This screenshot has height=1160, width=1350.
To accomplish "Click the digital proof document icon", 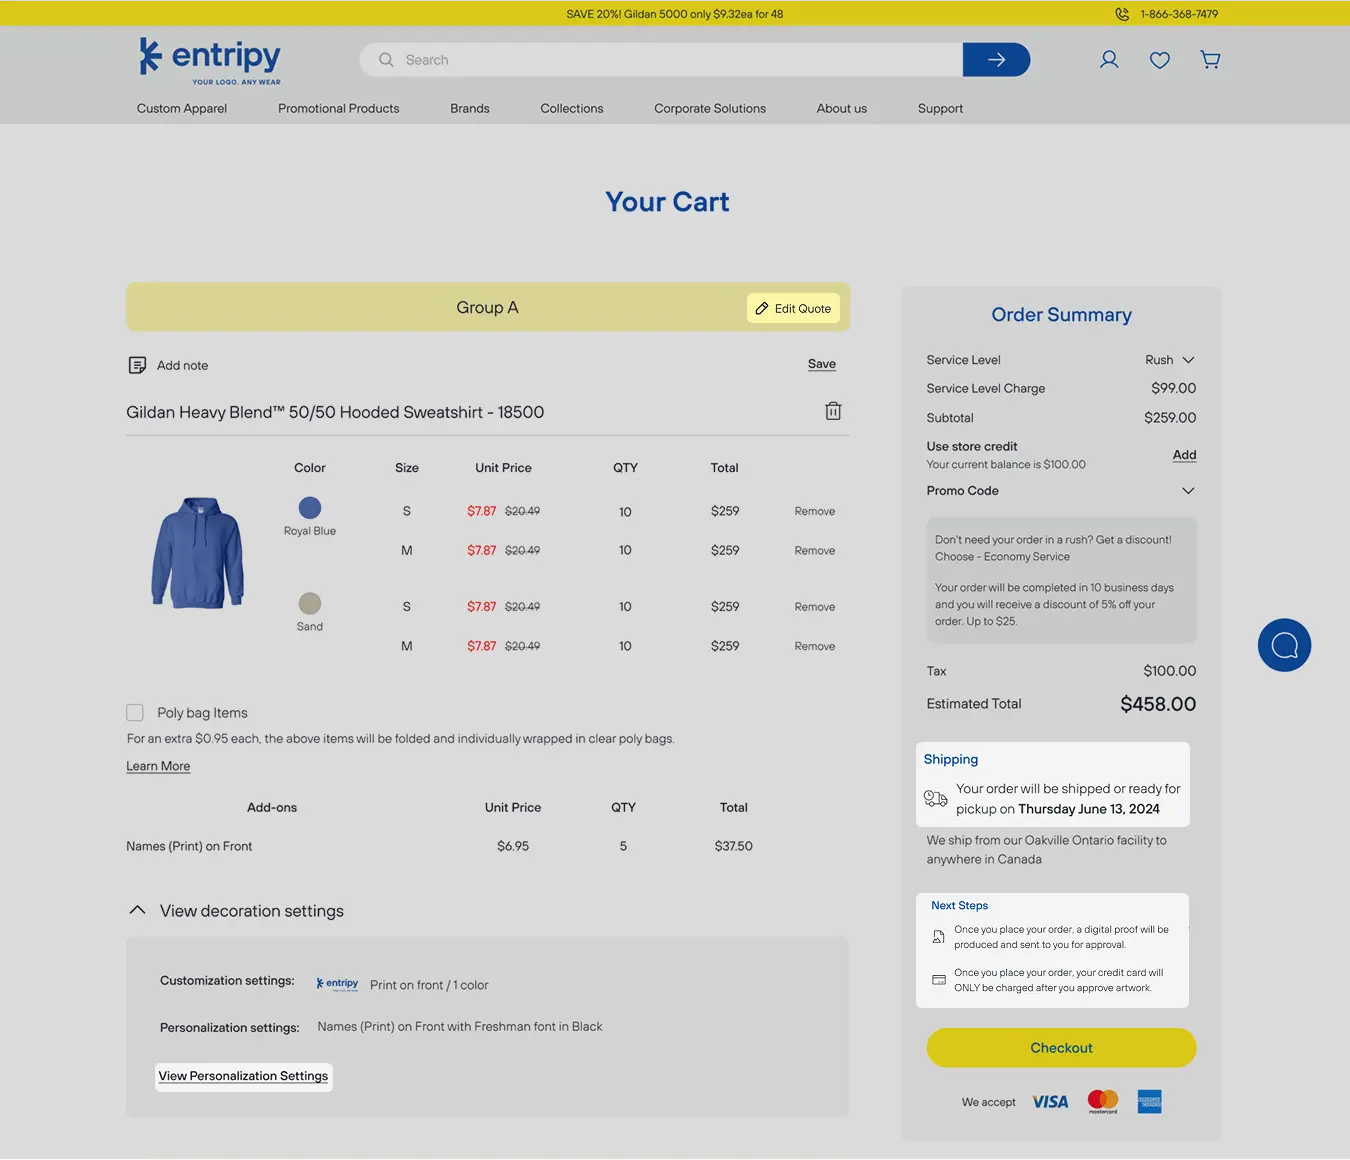I will click(938, 937).
